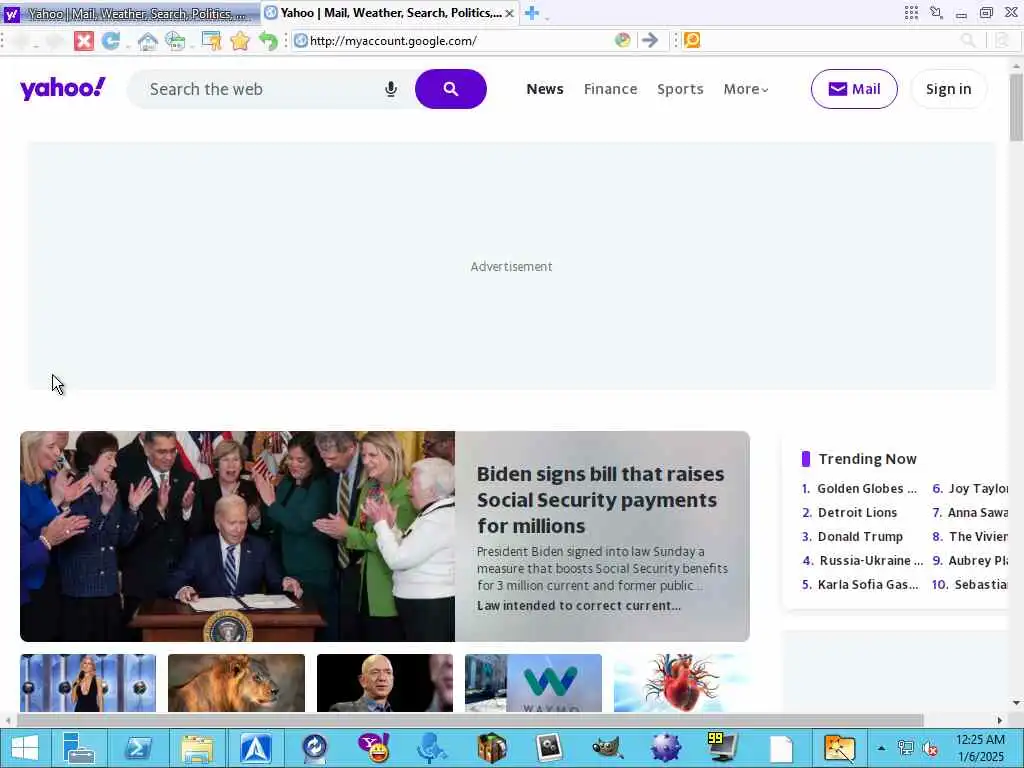
Task: Show hidden tray icons arrow
Action: (881, 748)
